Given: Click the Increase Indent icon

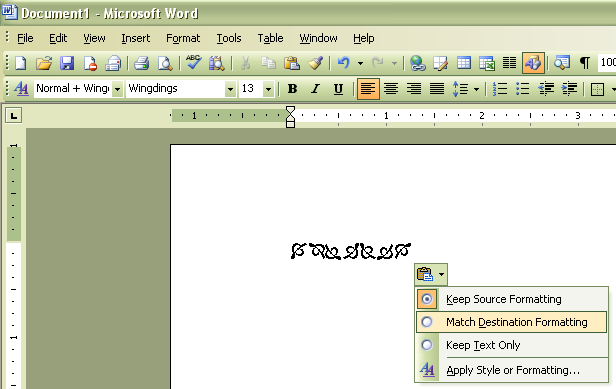Looking at the screenshot, I should click(x=569, y=89).
